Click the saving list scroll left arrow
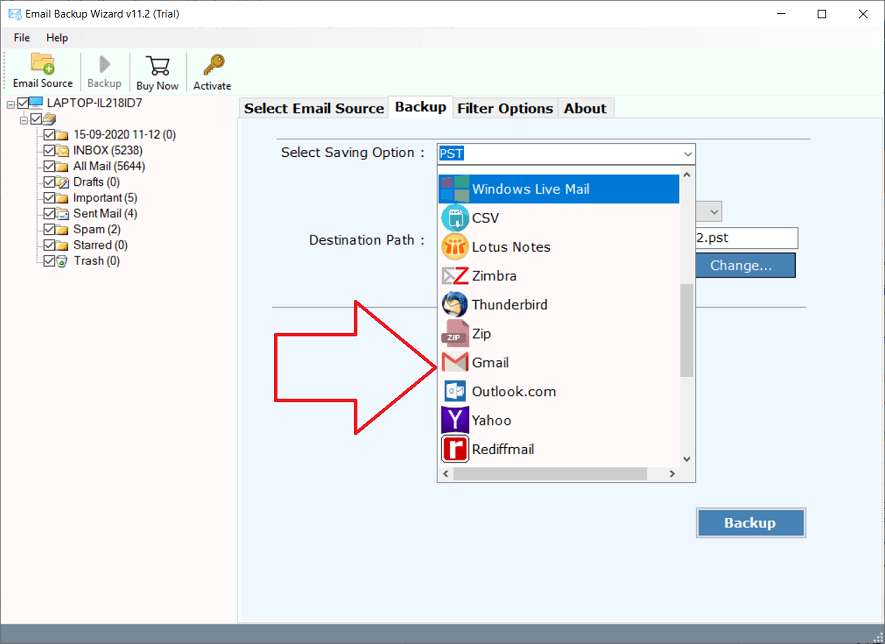Screen dimensions: 885x644 [x=446, y=474]
